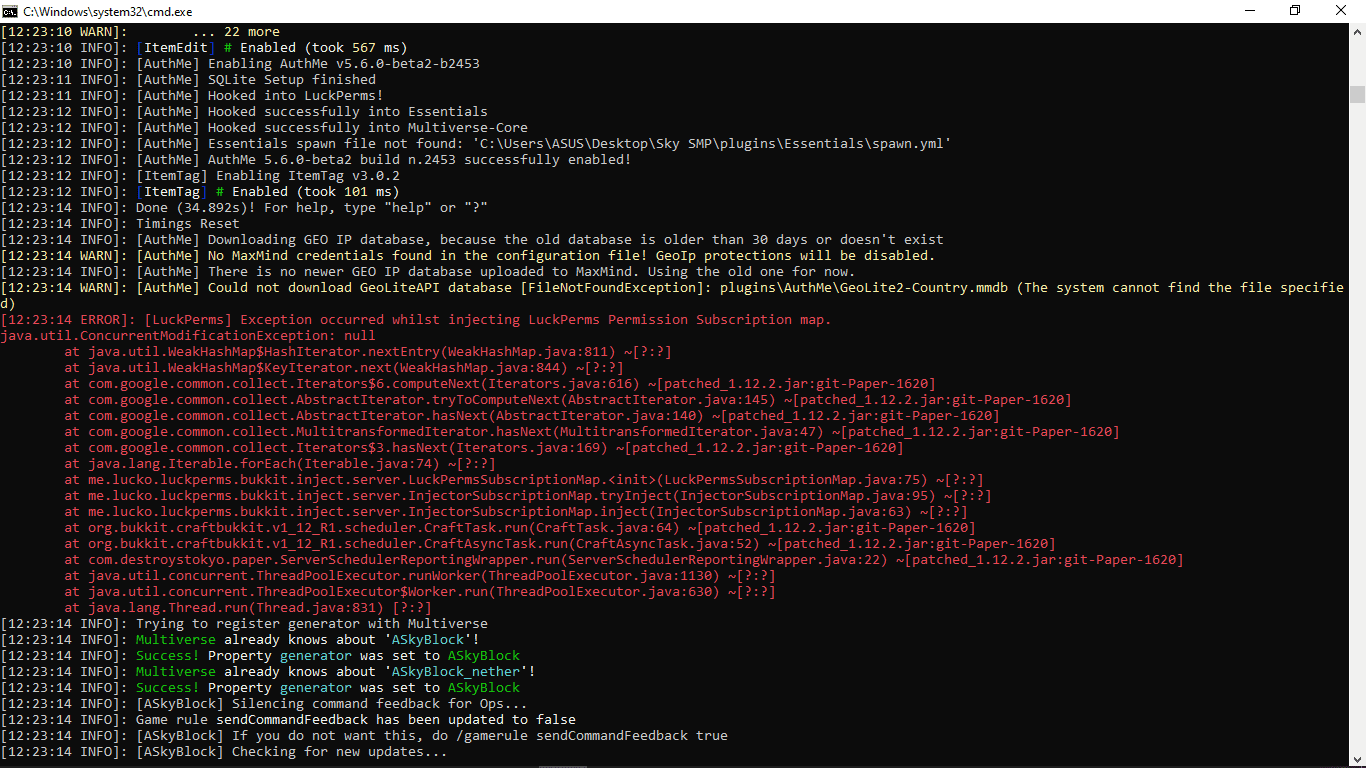
Task: Click 'Game rule sendCommandFeedback has been updated' line
Action: pos(288,720)
